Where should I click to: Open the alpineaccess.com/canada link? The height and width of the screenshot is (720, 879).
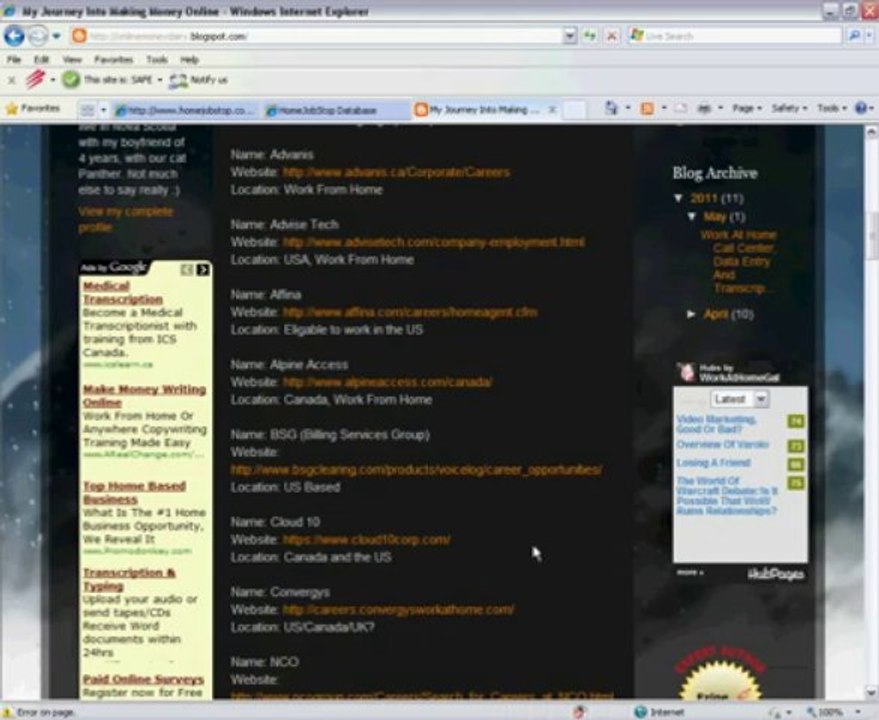387,382
